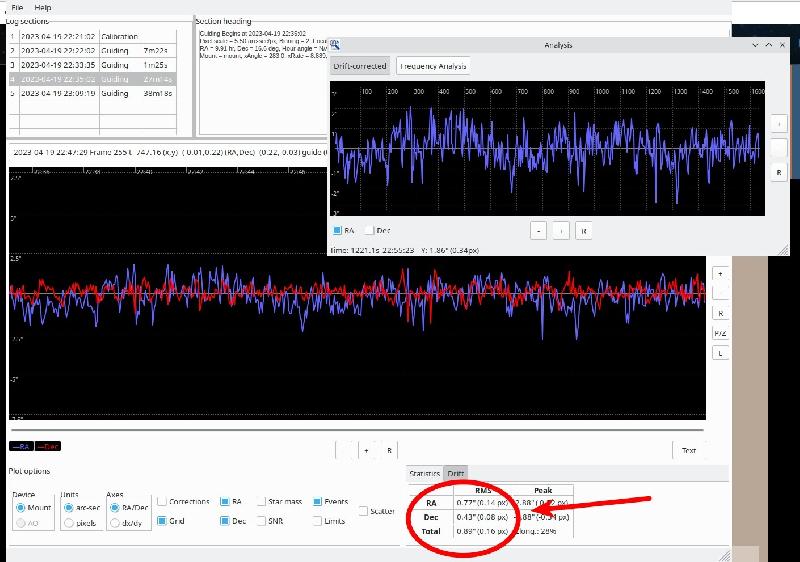Switch to the Drift tab
The image size is (800, 562).
coord(455,473)
